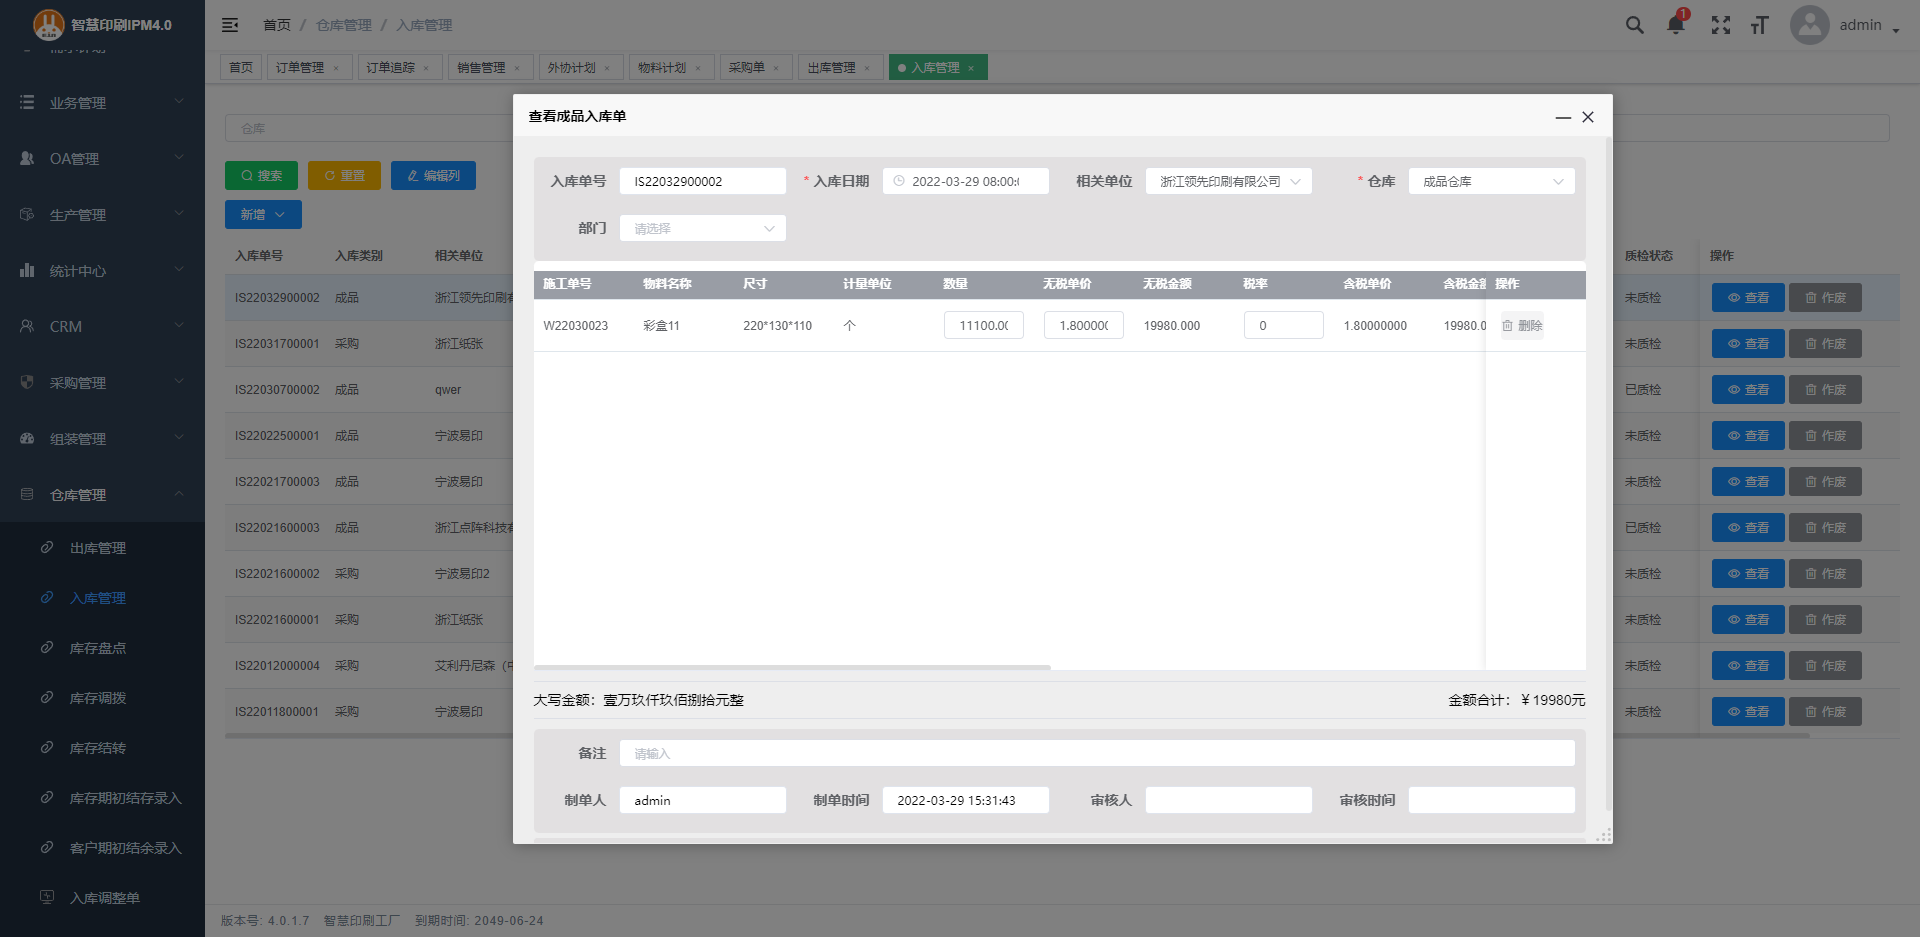Open the notification bell

tap(1676, 25)
